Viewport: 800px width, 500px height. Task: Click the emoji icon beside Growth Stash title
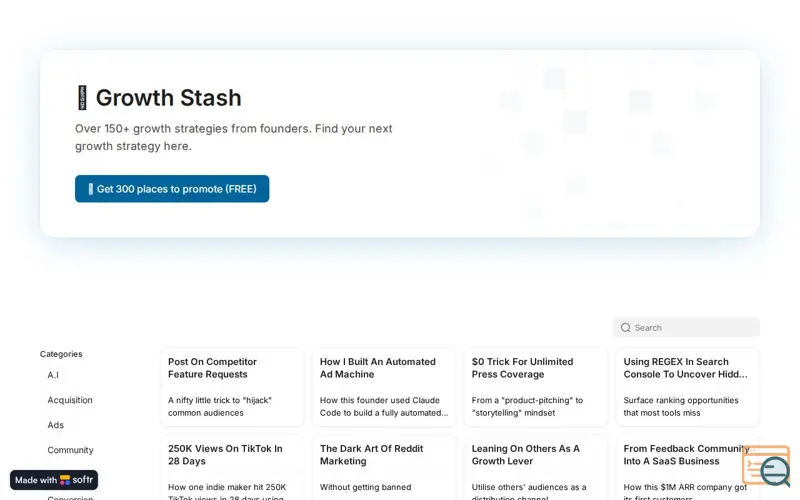tap(82, 98)
